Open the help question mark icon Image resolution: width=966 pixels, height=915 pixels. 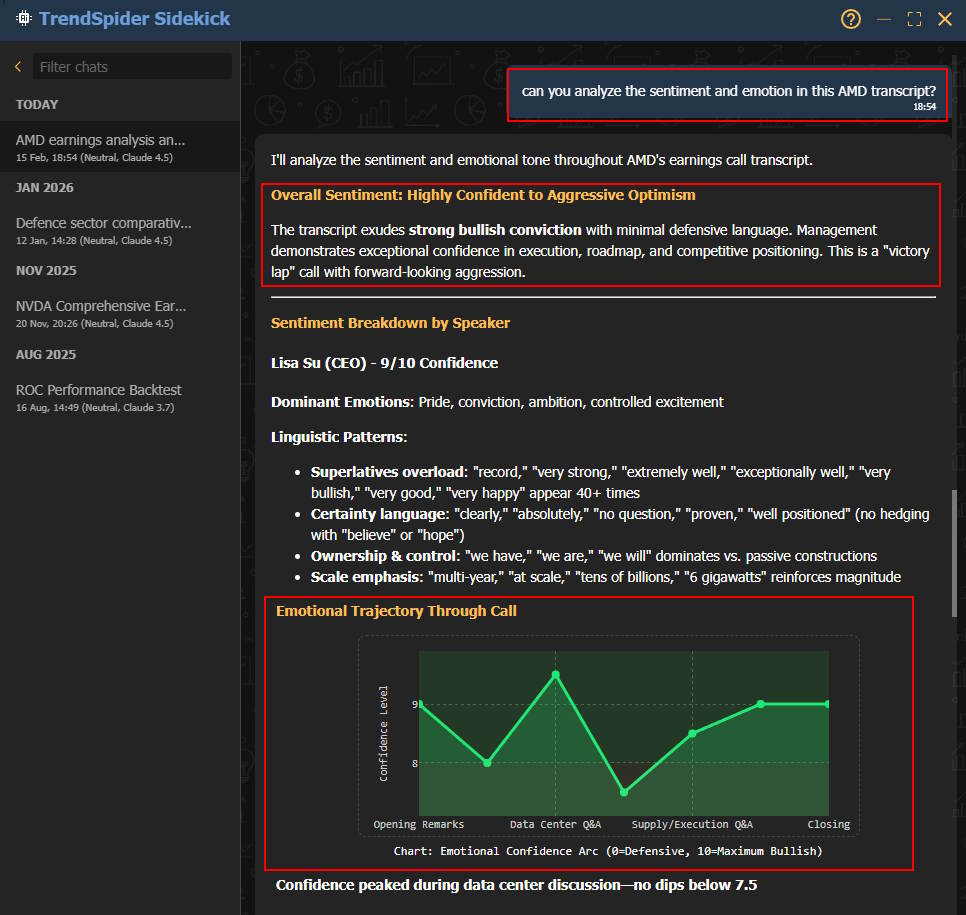(851, 19)
